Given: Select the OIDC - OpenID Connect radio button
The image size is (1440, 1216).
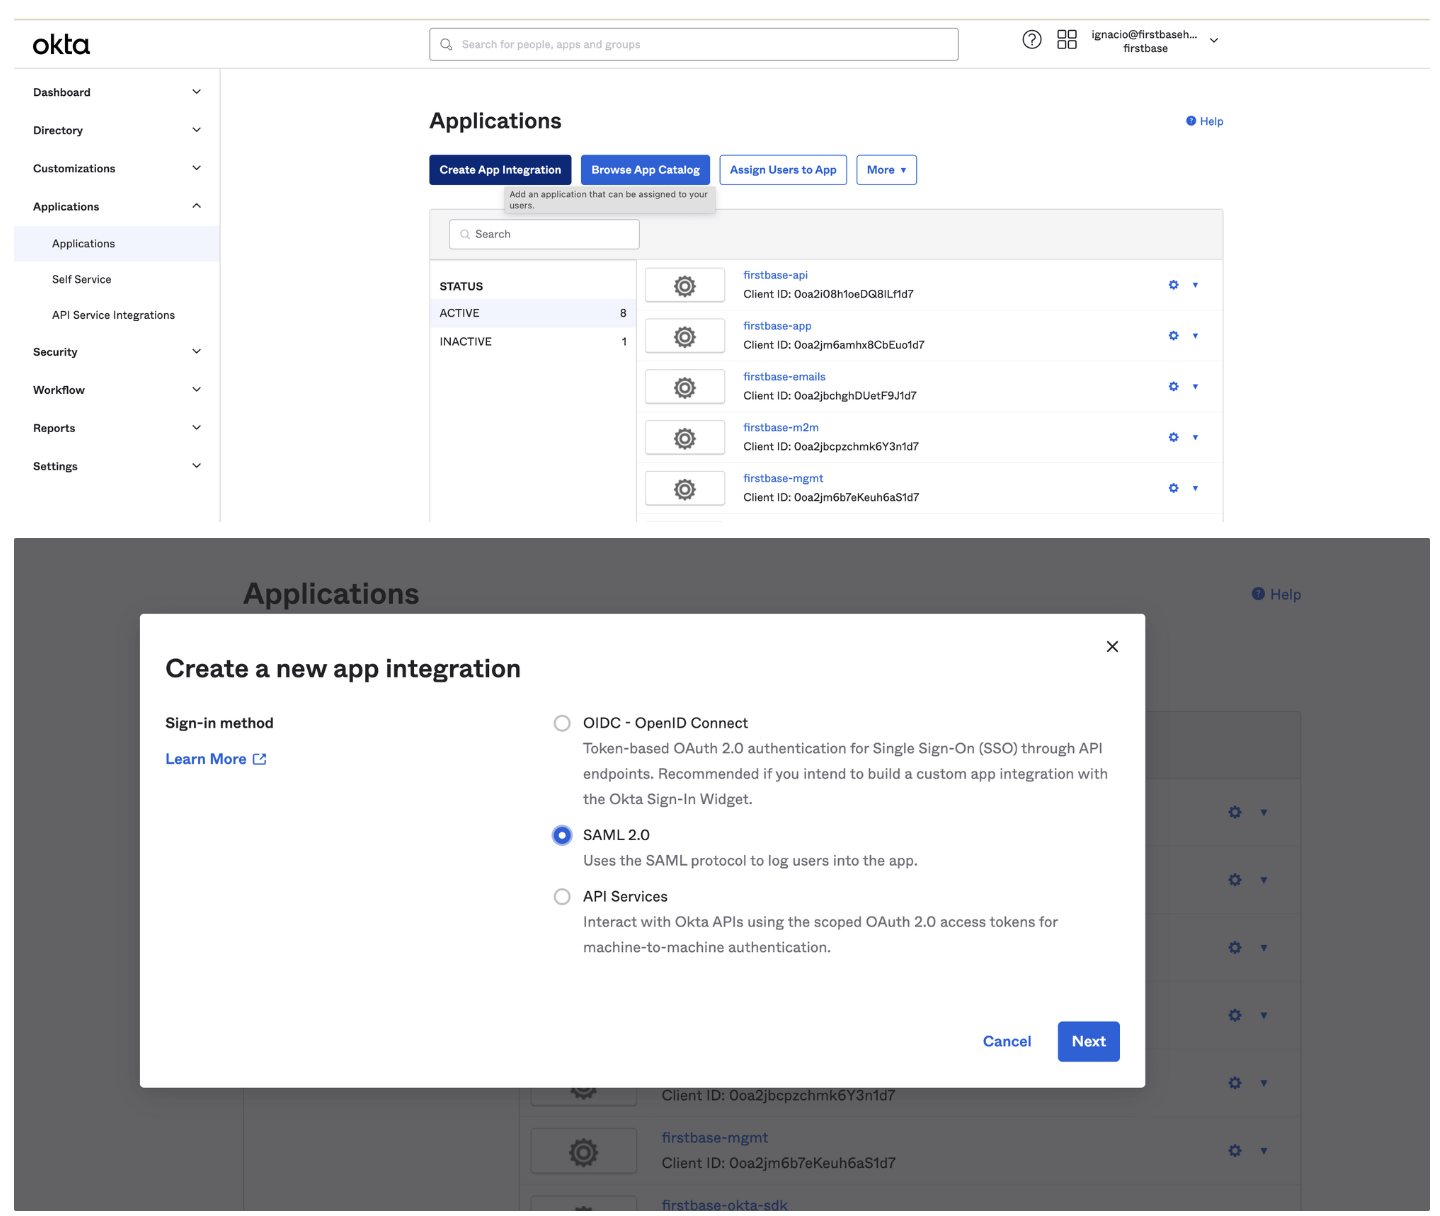Looking at the screenshot, I should point(562,723).
